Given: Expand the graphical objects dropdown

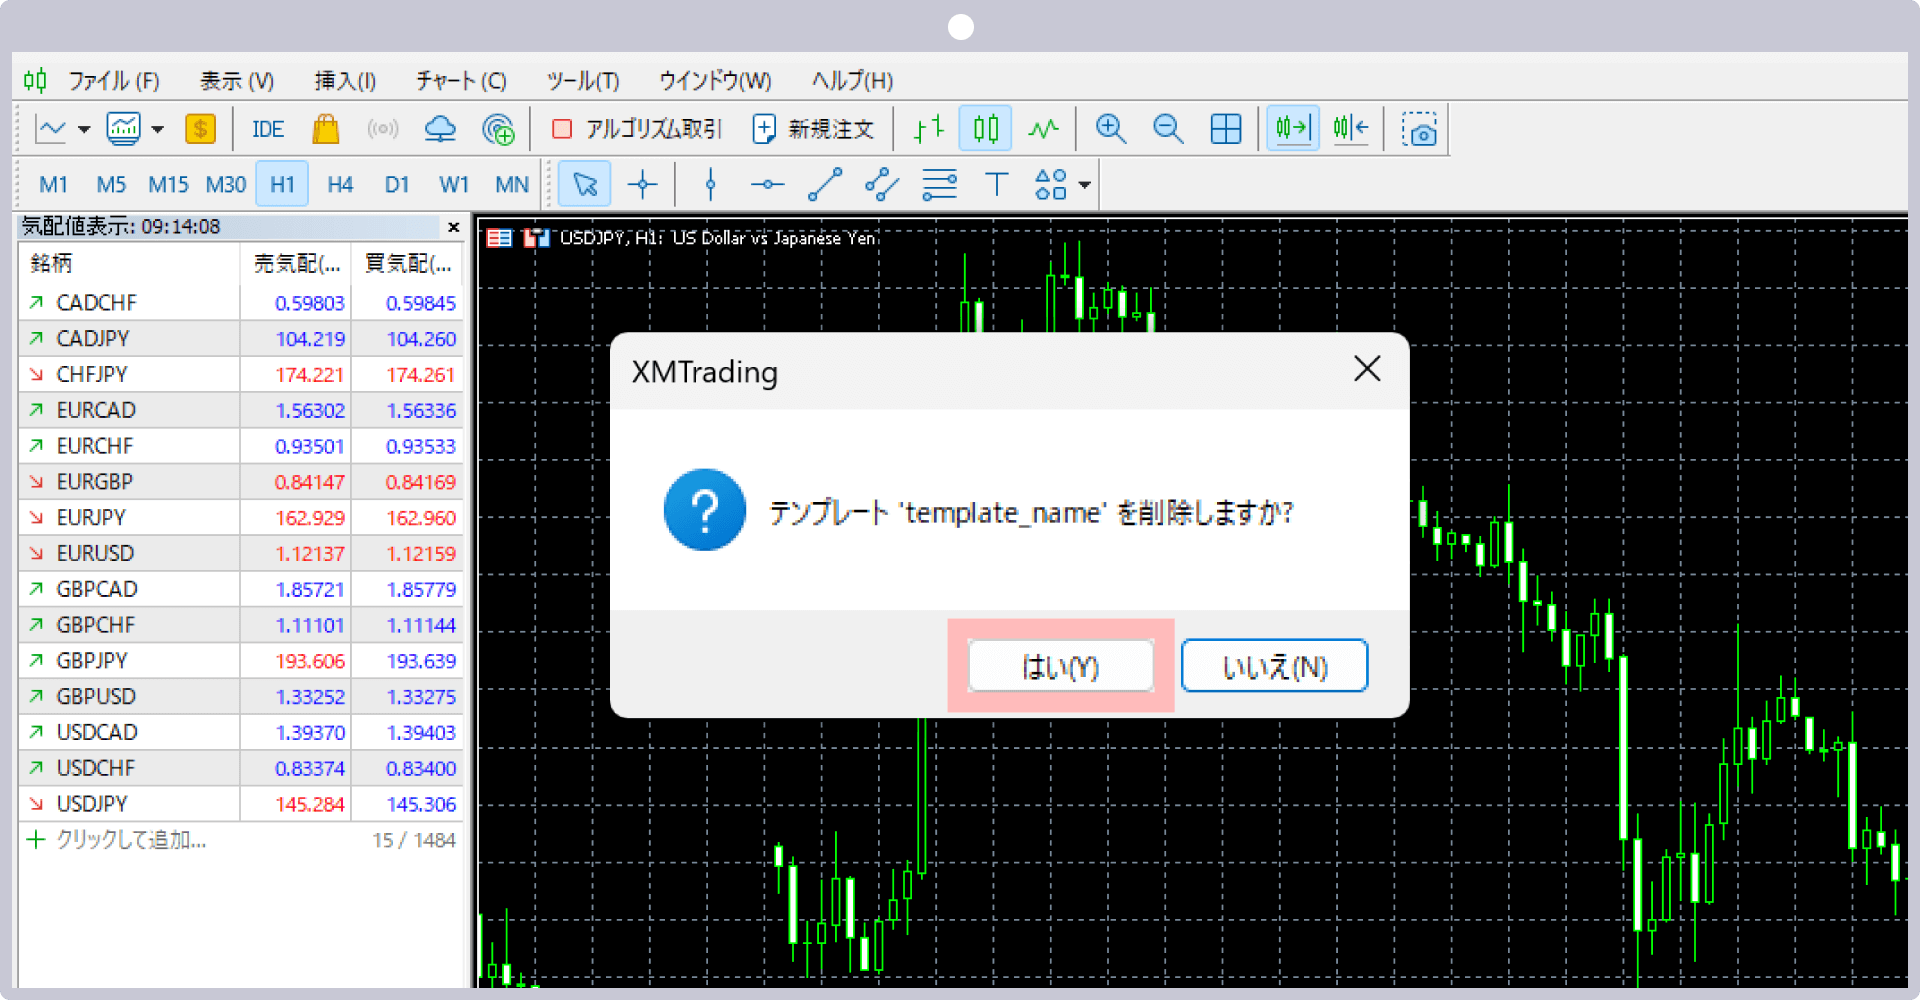Looking at the screenshot, I should 1084,184.
